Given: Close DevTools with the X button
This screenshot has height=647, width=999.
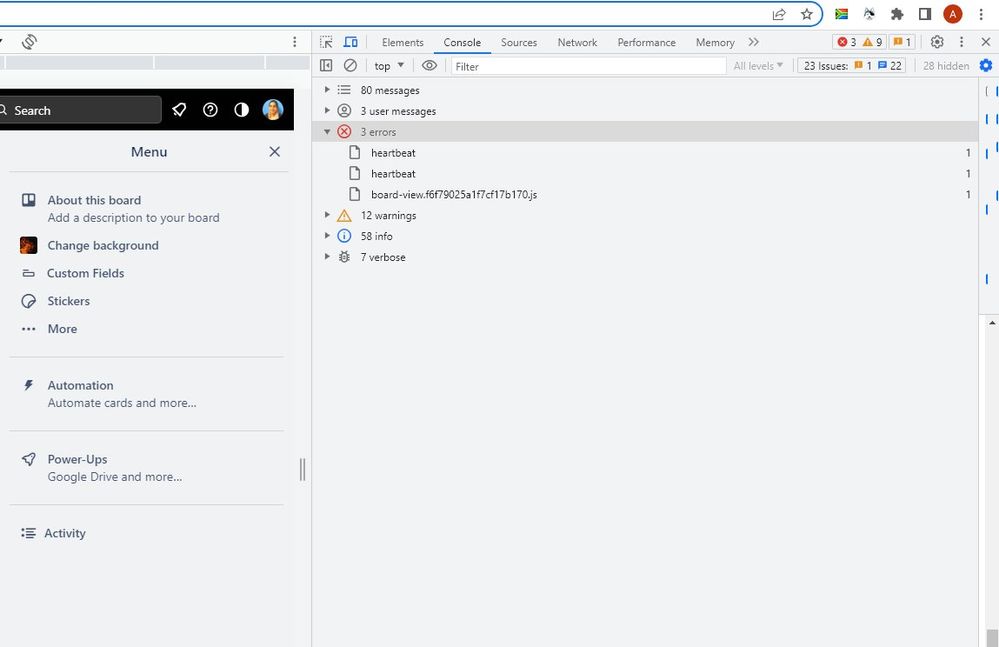Looking at the screenshot, I should (986, 42).
